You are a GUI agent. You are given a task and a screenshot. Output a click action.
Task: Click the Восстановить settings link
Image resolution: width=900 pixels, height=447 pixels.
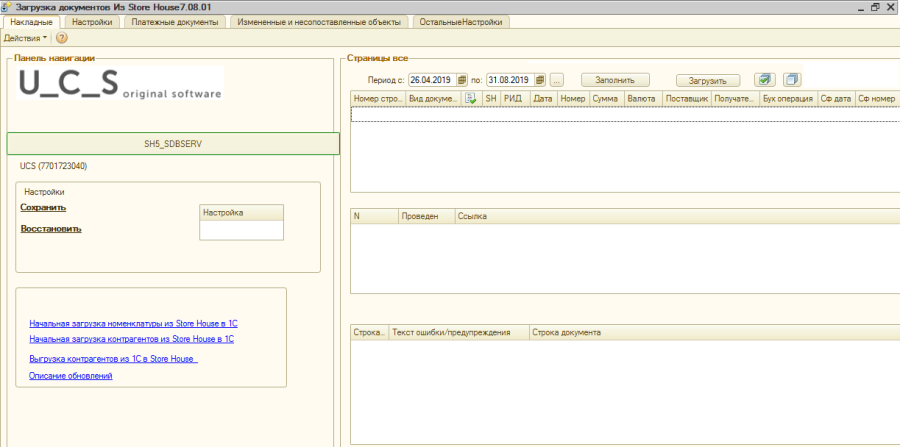(x=50, y=229)
